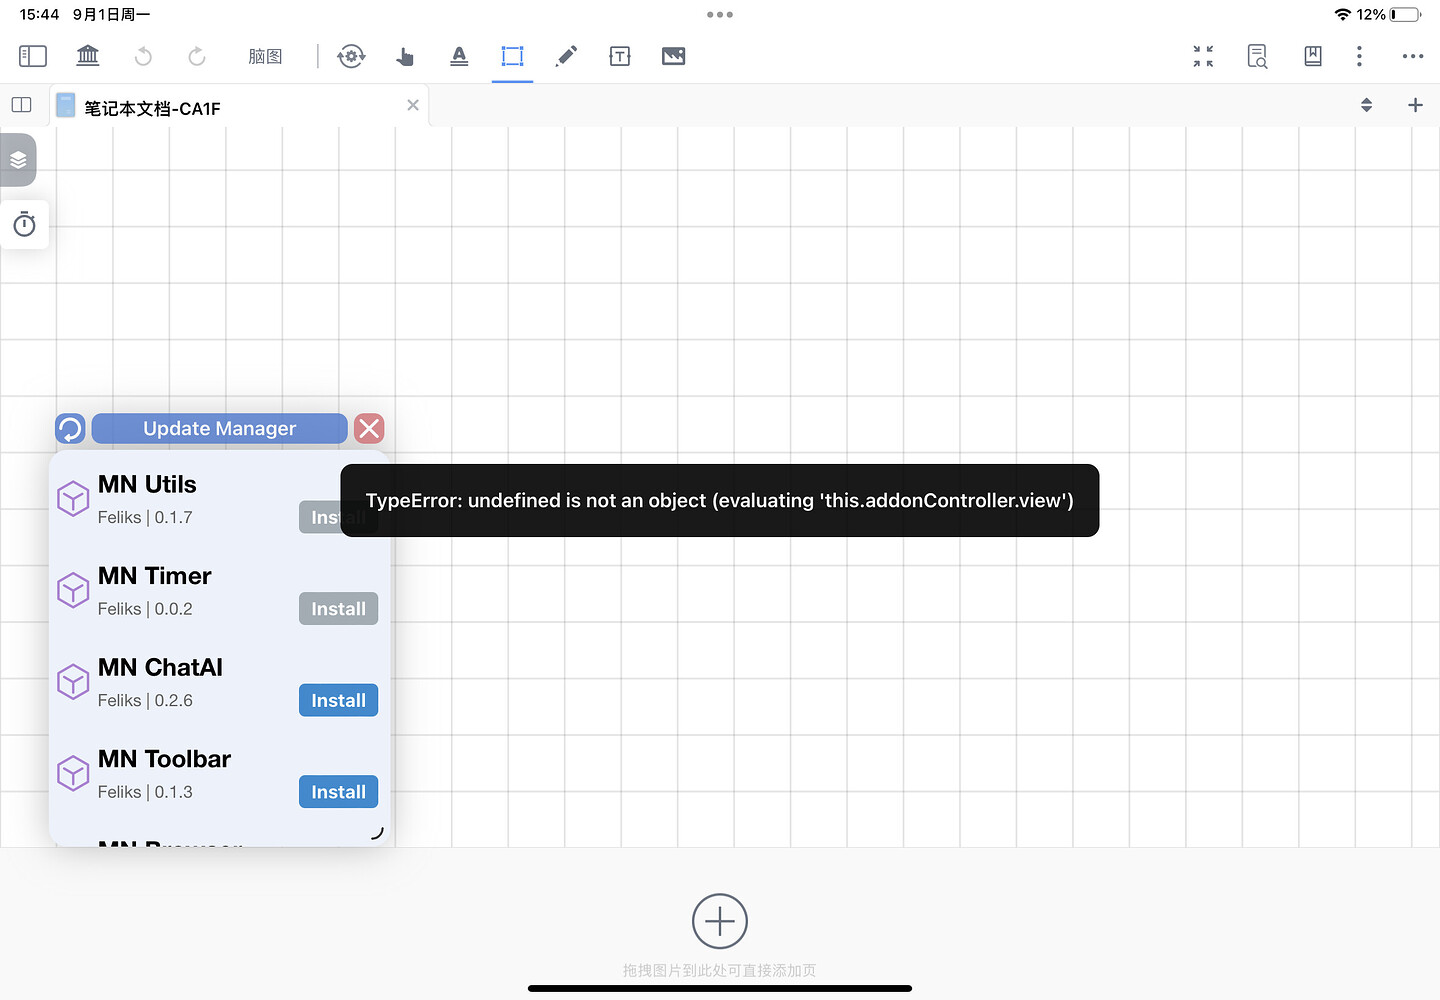The height and width of the screenshot is (1000, 1440).
Task: Install the MN Toolbar add-on
Action: point(338,792)
